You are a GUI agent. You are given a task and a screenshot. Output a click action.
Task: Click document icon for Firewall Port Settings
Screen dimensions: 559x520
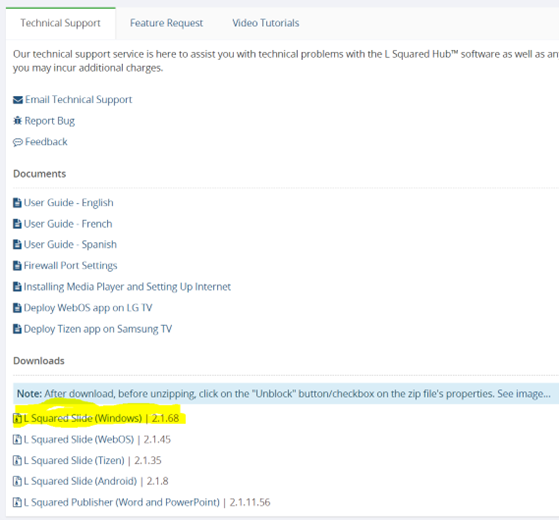point(17,266)
